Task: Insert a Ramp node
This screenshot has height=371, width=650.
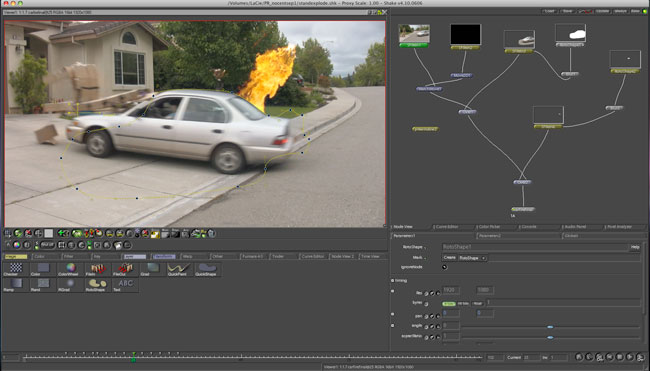Action: pyautogui.click(x=16, y=285)
